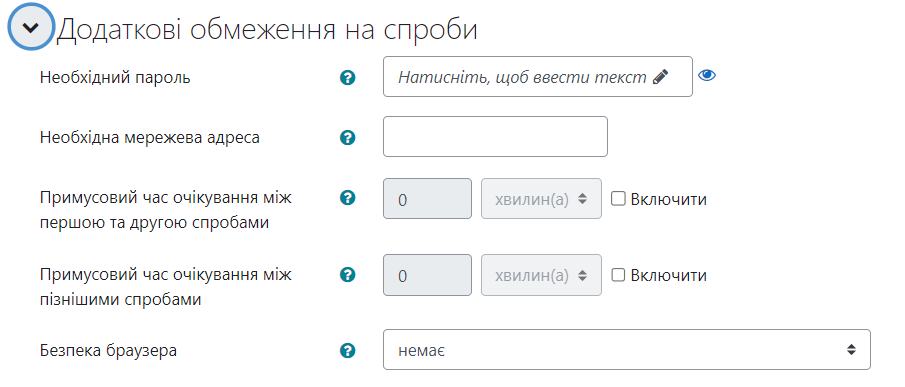Click the Додаткові обмеження на спроби heading
This screenshot has height=387, width=905.
267,29
